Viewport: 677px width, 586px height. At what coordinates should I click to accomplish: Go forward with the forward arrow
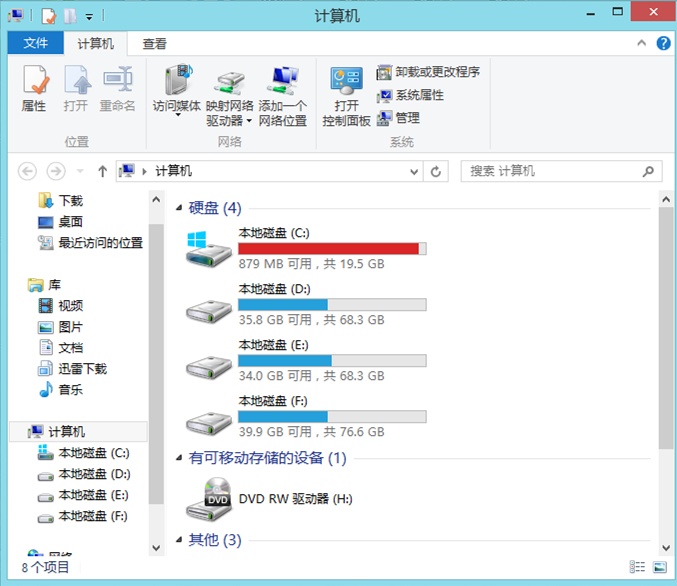(x=56, y=171)
